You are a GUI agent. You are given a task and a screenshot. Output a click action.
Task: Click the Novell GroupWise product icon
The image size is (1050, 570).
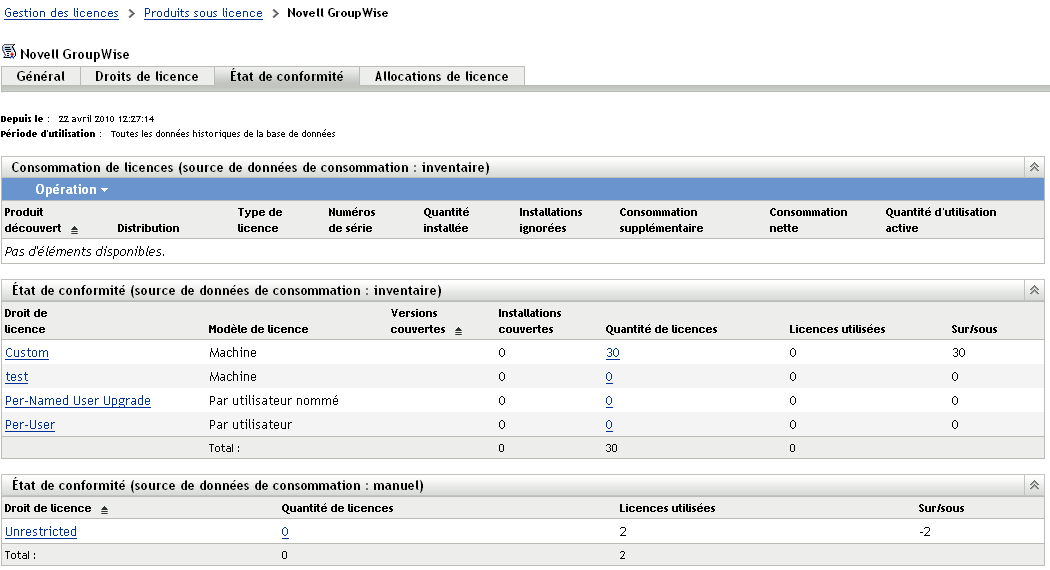click(x=9, y=53)
